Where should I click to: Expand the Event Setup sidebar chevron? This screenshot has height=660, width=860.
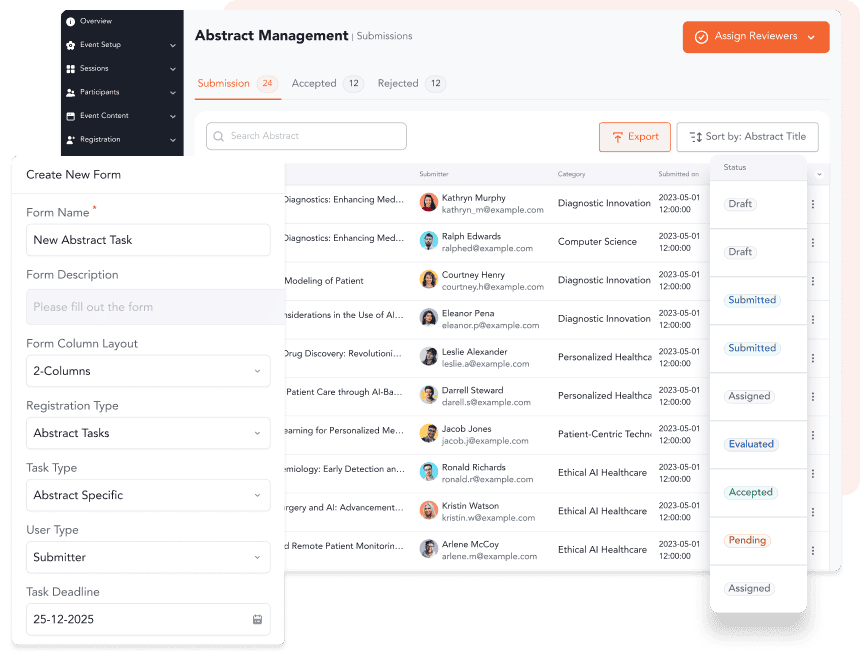coord(173,45)
